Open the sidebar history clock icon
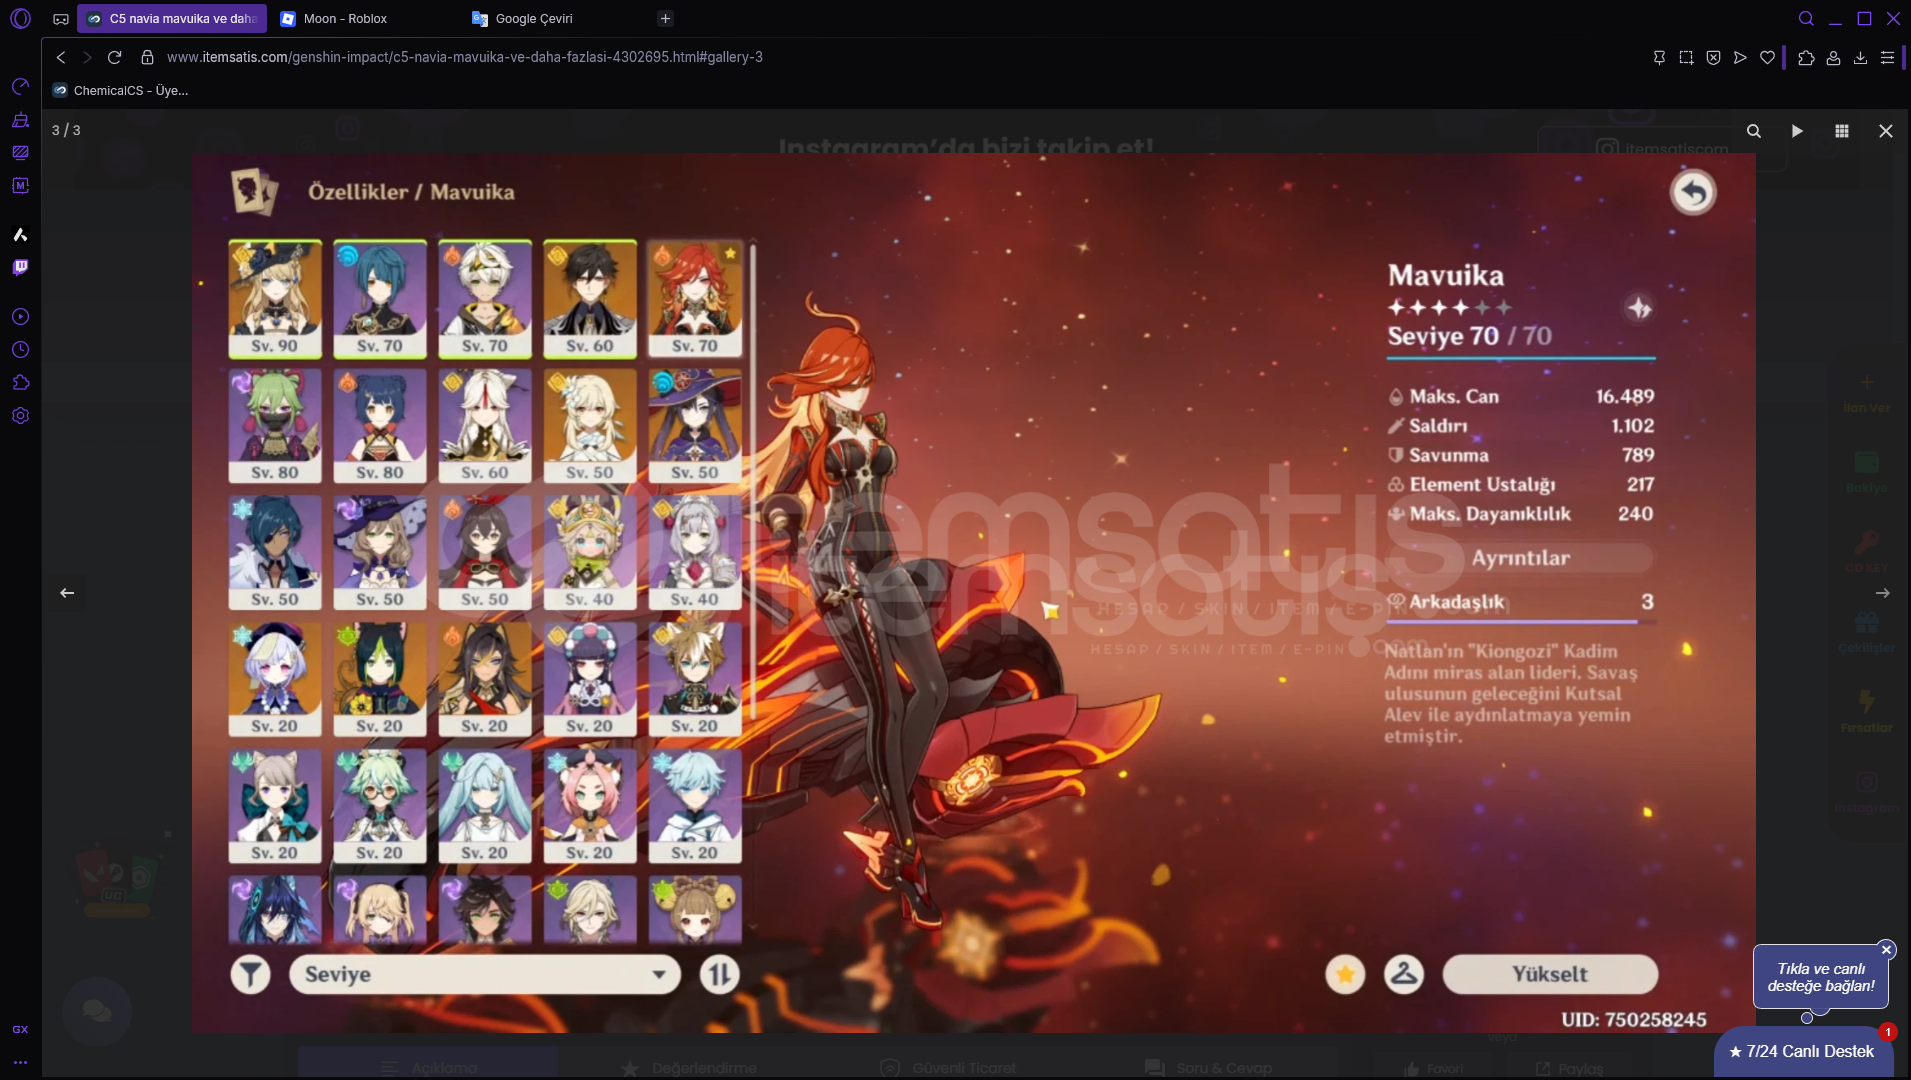Viewport: 1911px width, 1080px height. coord(20,349)
